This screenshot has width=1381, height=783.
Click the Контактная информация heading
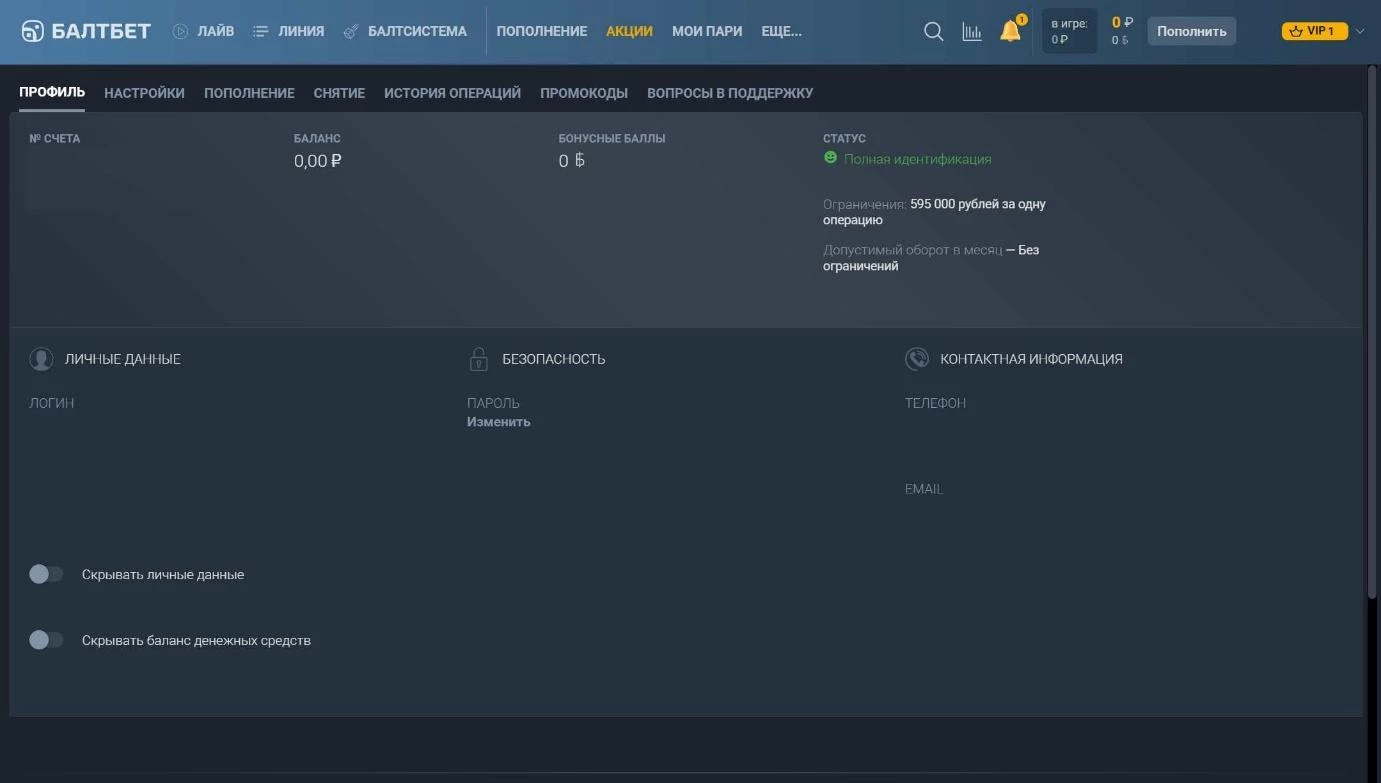1031,359
